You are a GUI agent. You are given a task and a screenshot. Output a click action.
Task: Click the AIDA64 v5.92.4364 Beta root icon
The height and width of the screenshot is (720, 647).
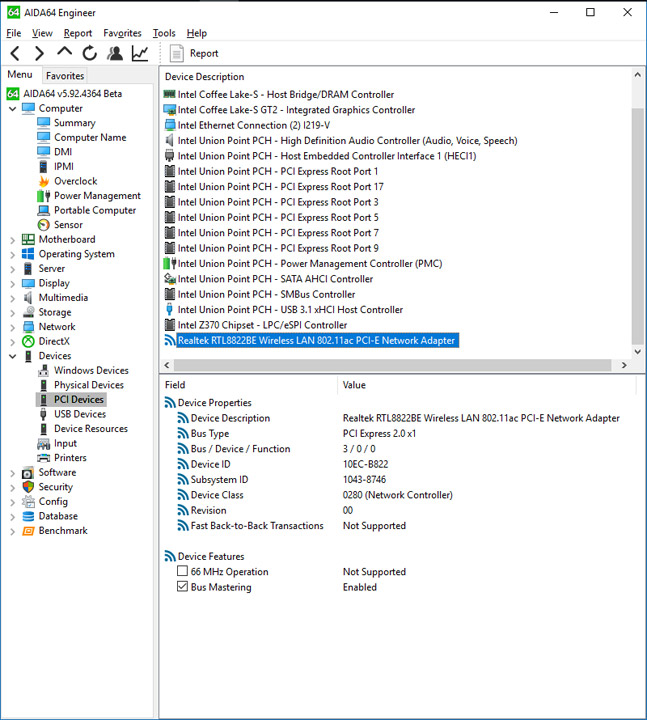click(x=13, y=94)
